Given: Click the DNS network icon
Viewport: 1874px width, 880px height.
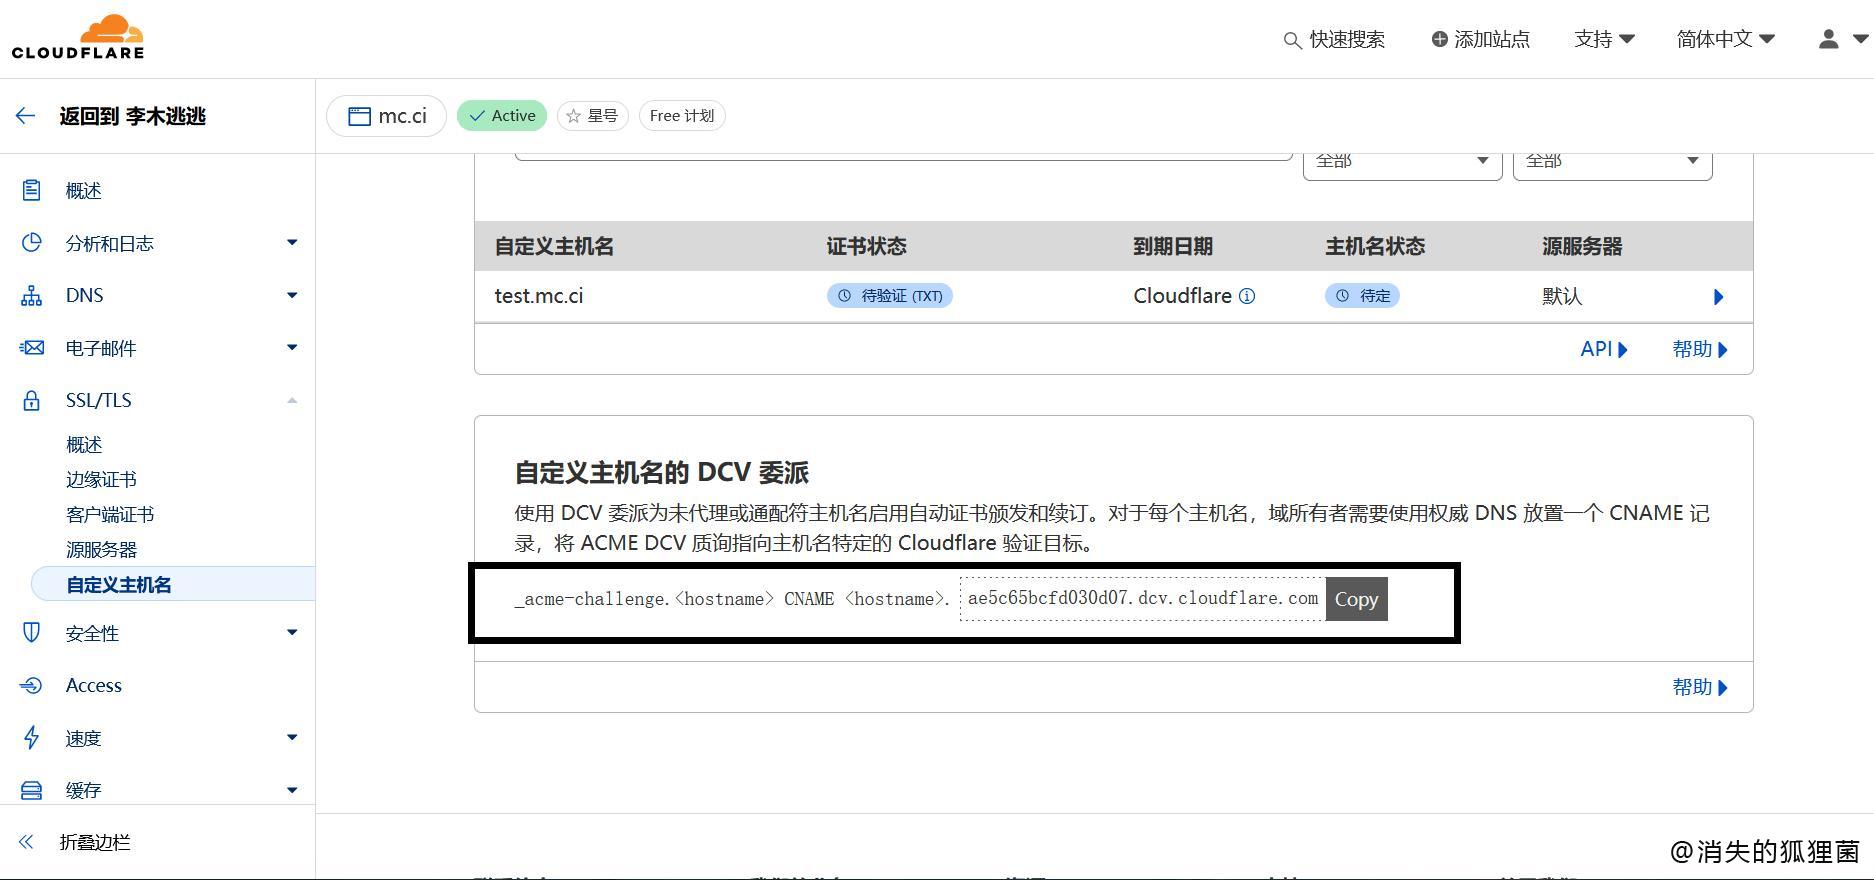Looking at the screenshot, I should 31,295.
